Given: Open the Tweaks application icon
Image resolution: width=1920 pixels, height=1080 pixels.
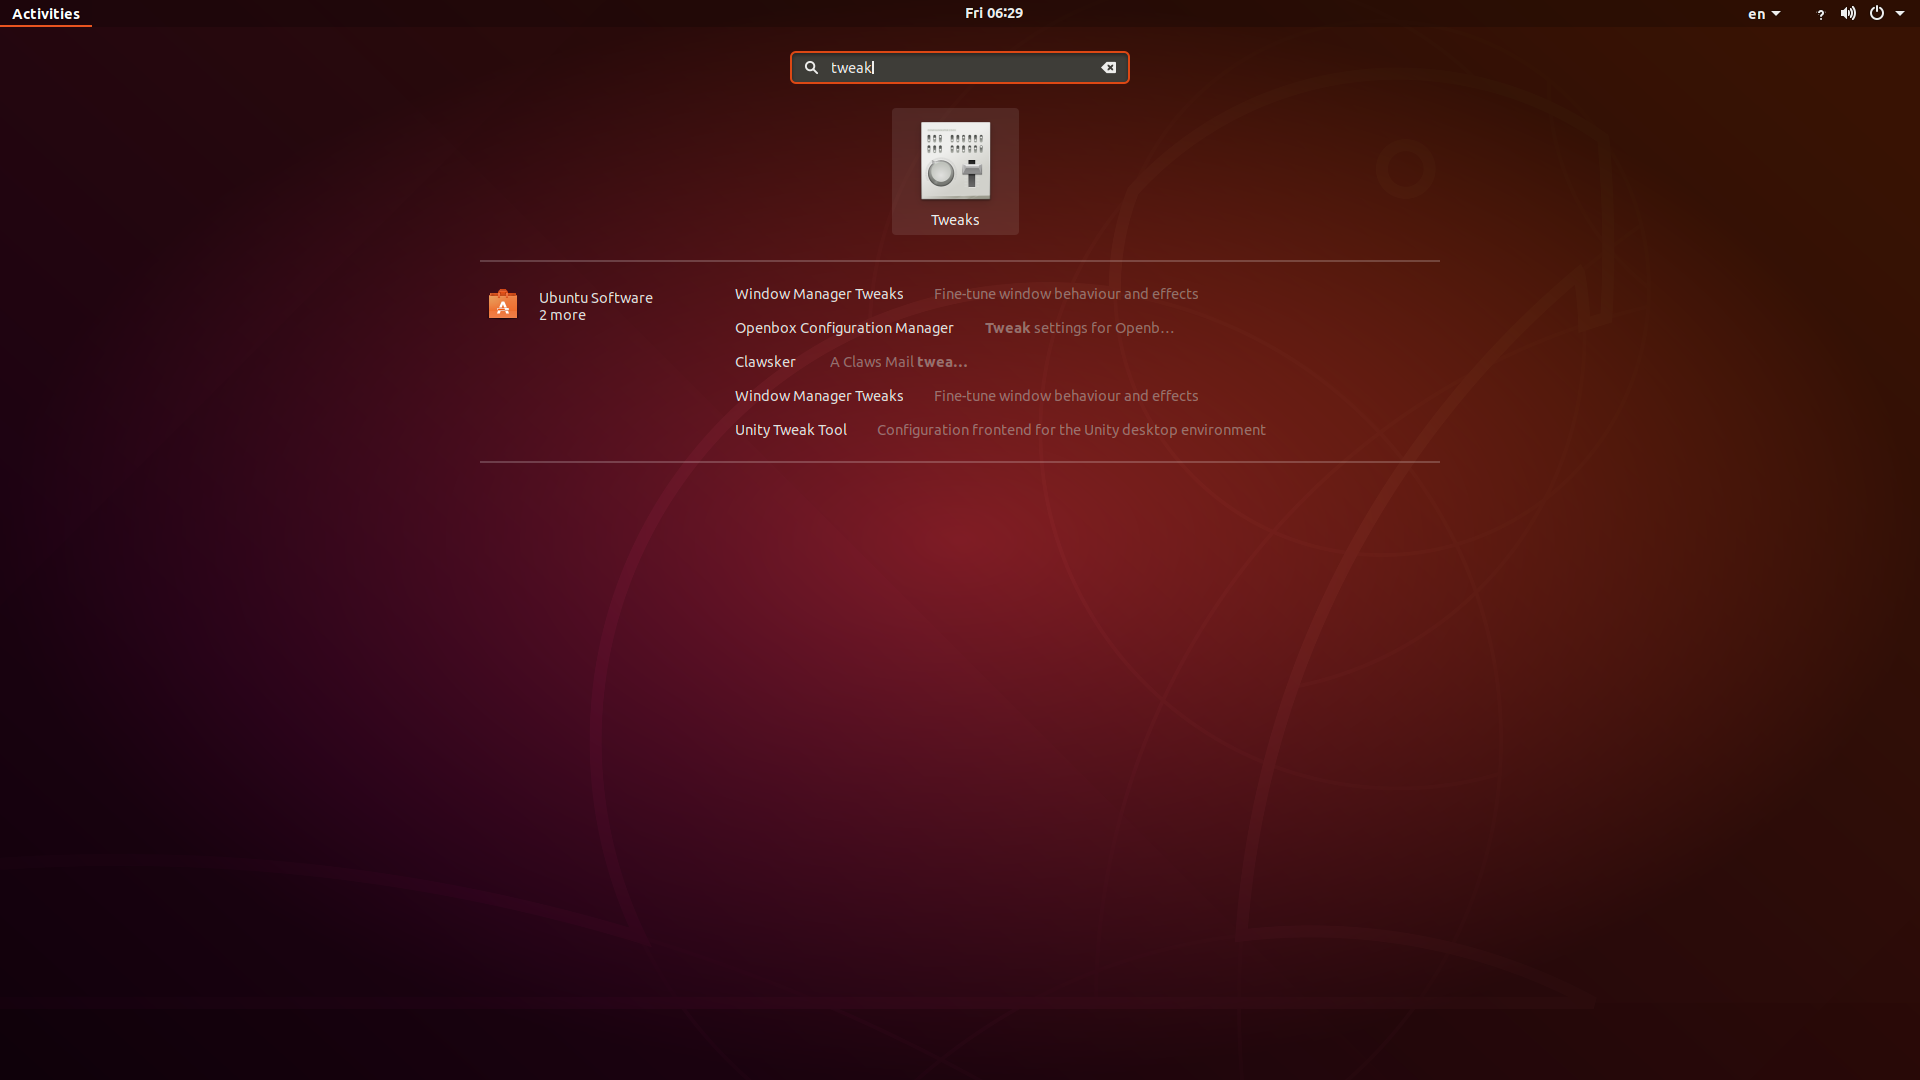Looking at the screenshot, I should click(x=955, y=161).
